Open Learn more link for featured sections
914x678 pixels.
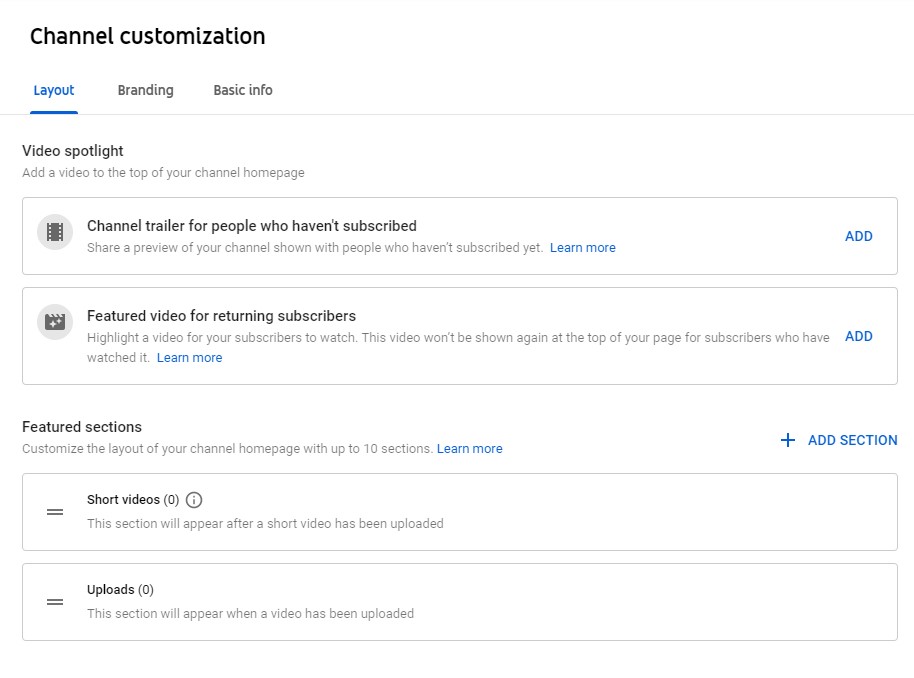[x=469, y=449]
